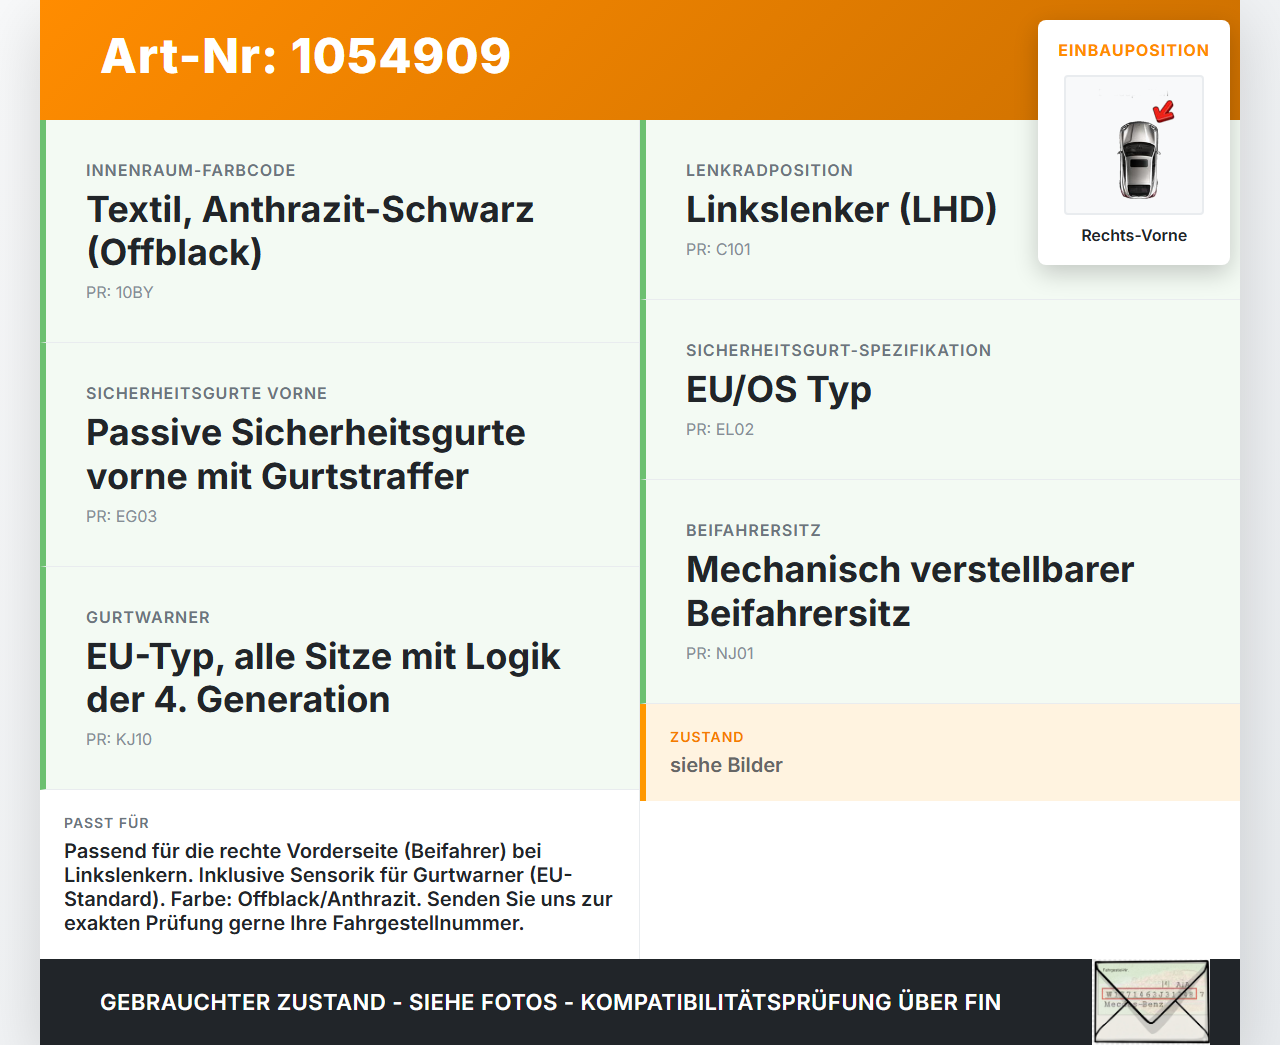Click Mechanisch verstellbarer Beifahrersitz value
Screen dimensions: 1280x1046
(x=910, y=591)
